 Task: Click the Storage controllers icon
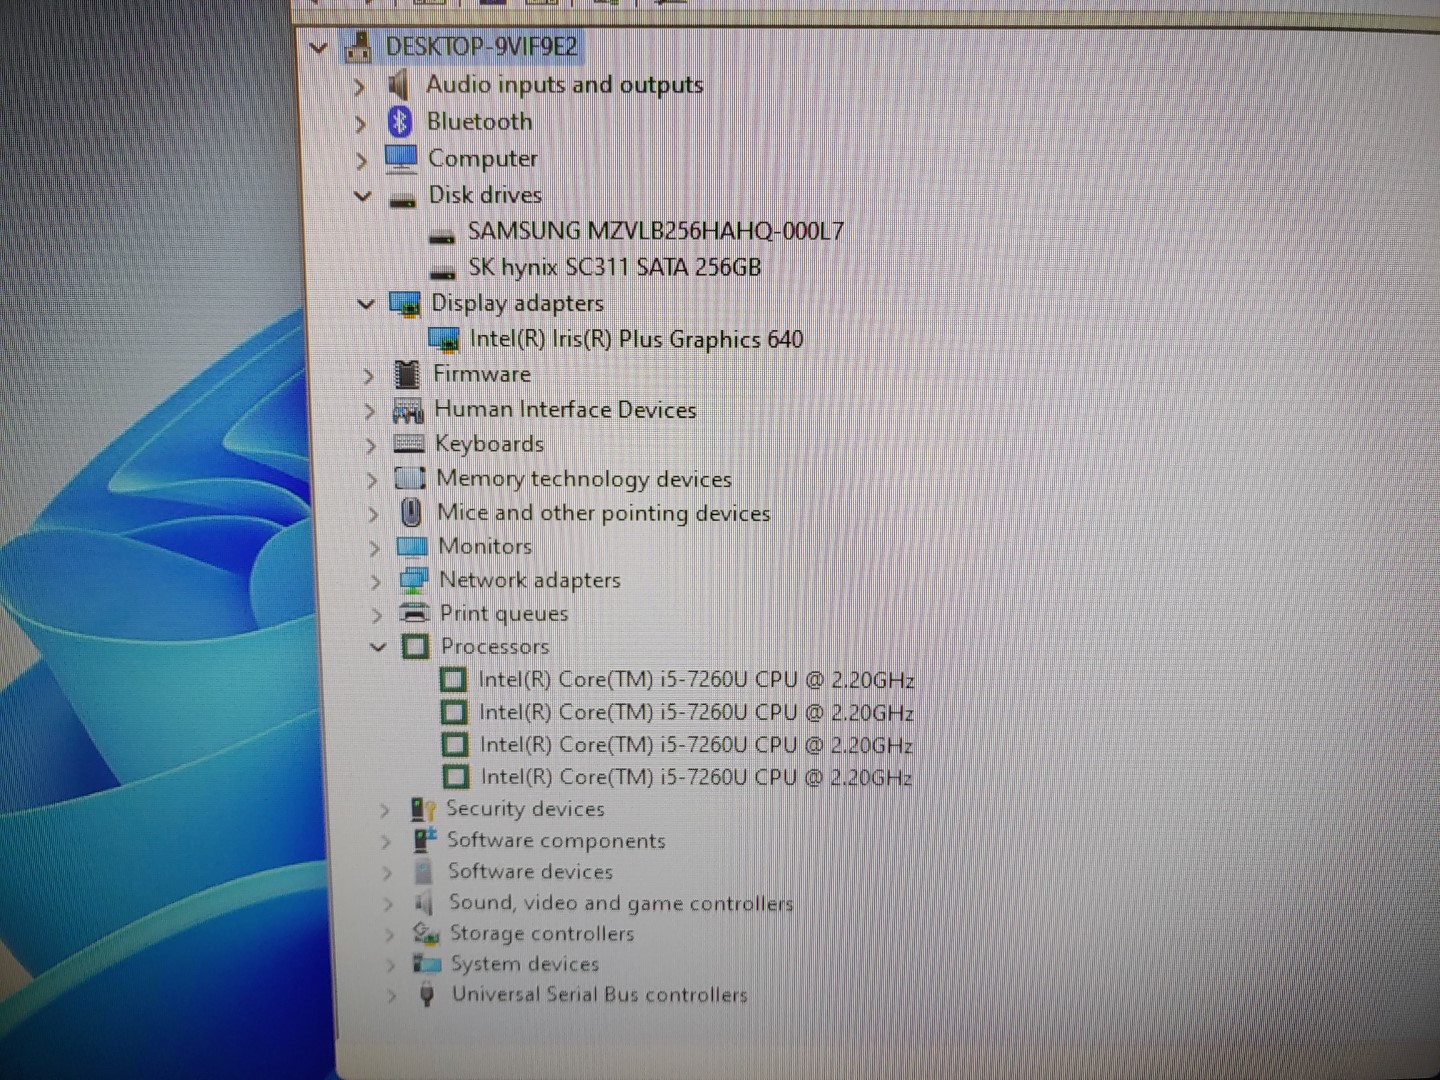(x=426, y=934)
